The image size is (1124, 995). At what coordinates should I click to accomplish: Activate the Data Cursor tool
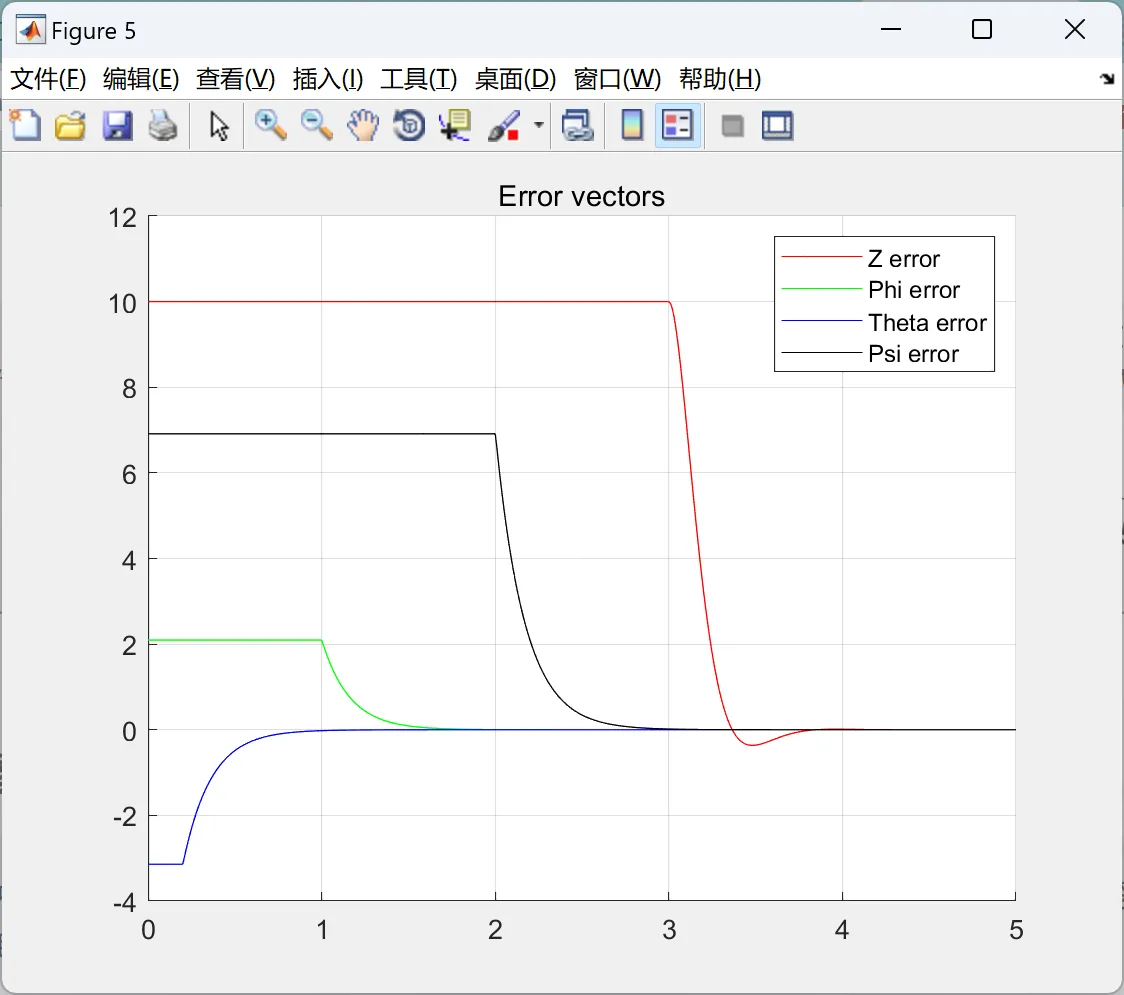pos(455,125)
